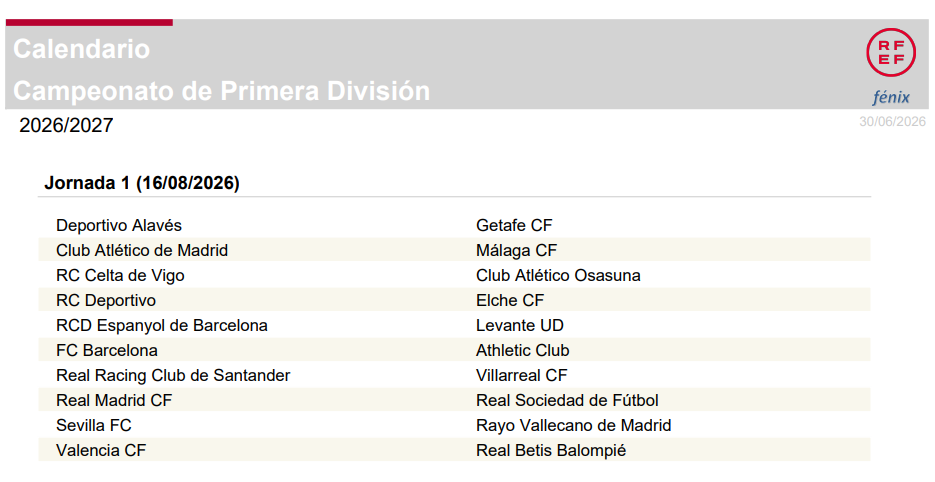The height and width of the screenshot is (482, 935).
Task: Click Real Sociedad de Fútbol entry
Action: 567,400
